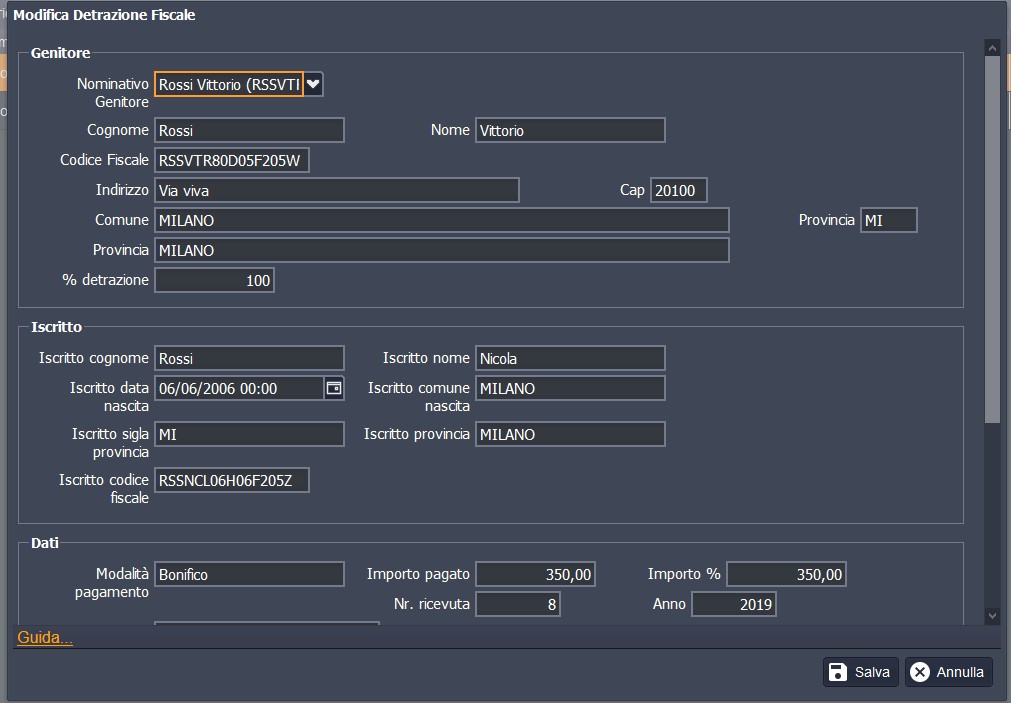This screenshot has width=1011, height=703.
Task: Click the Indirizzo field with Via viva
Action: pyautogui.click(x=337, y=190)
